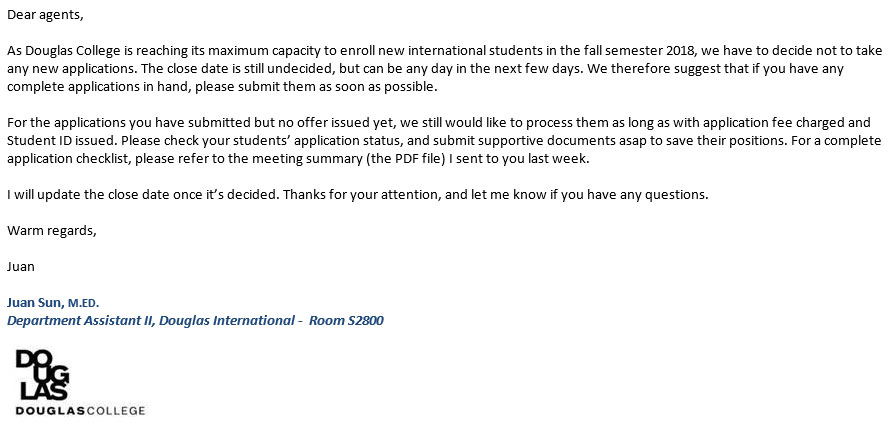Click the "Dear agents," greeting
This screenshot has width=893, height=432.
(x=46, y=15)
